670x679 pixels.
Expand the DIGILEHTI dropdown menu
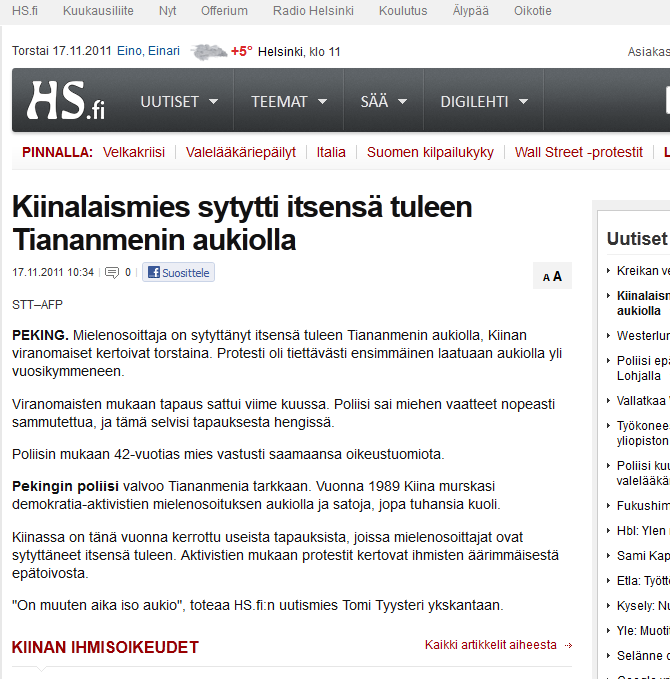[482, 101]
